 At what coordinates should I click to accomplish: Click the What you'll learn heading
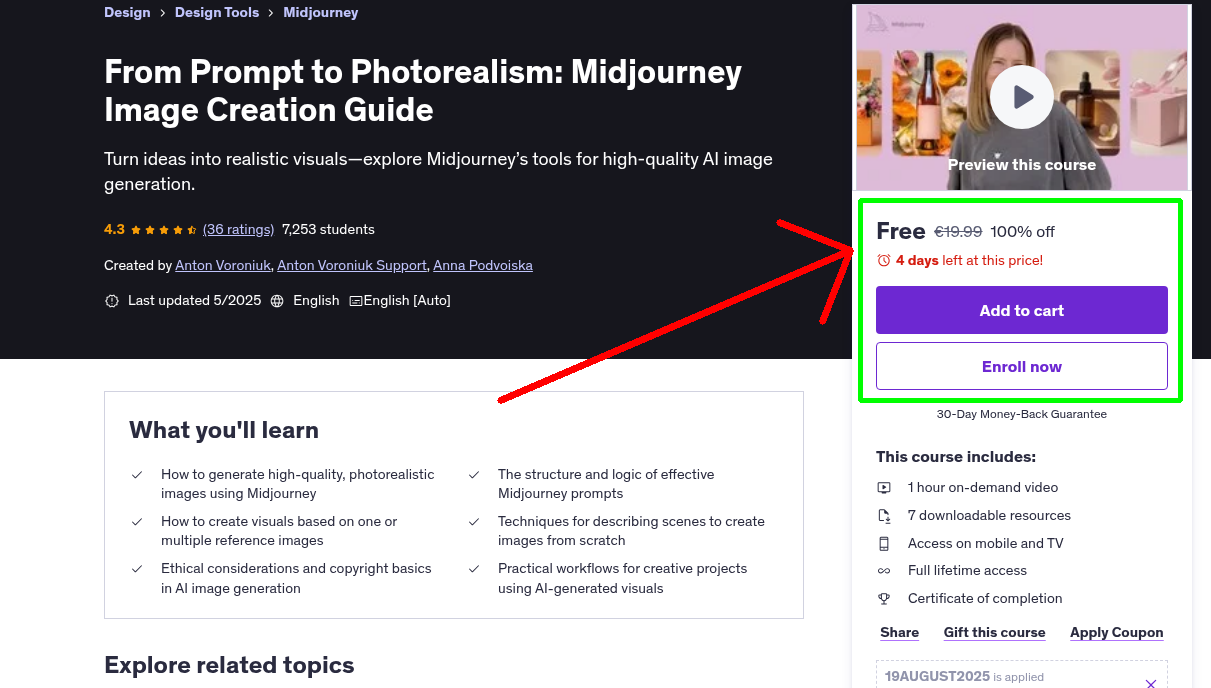click(224, 430)
